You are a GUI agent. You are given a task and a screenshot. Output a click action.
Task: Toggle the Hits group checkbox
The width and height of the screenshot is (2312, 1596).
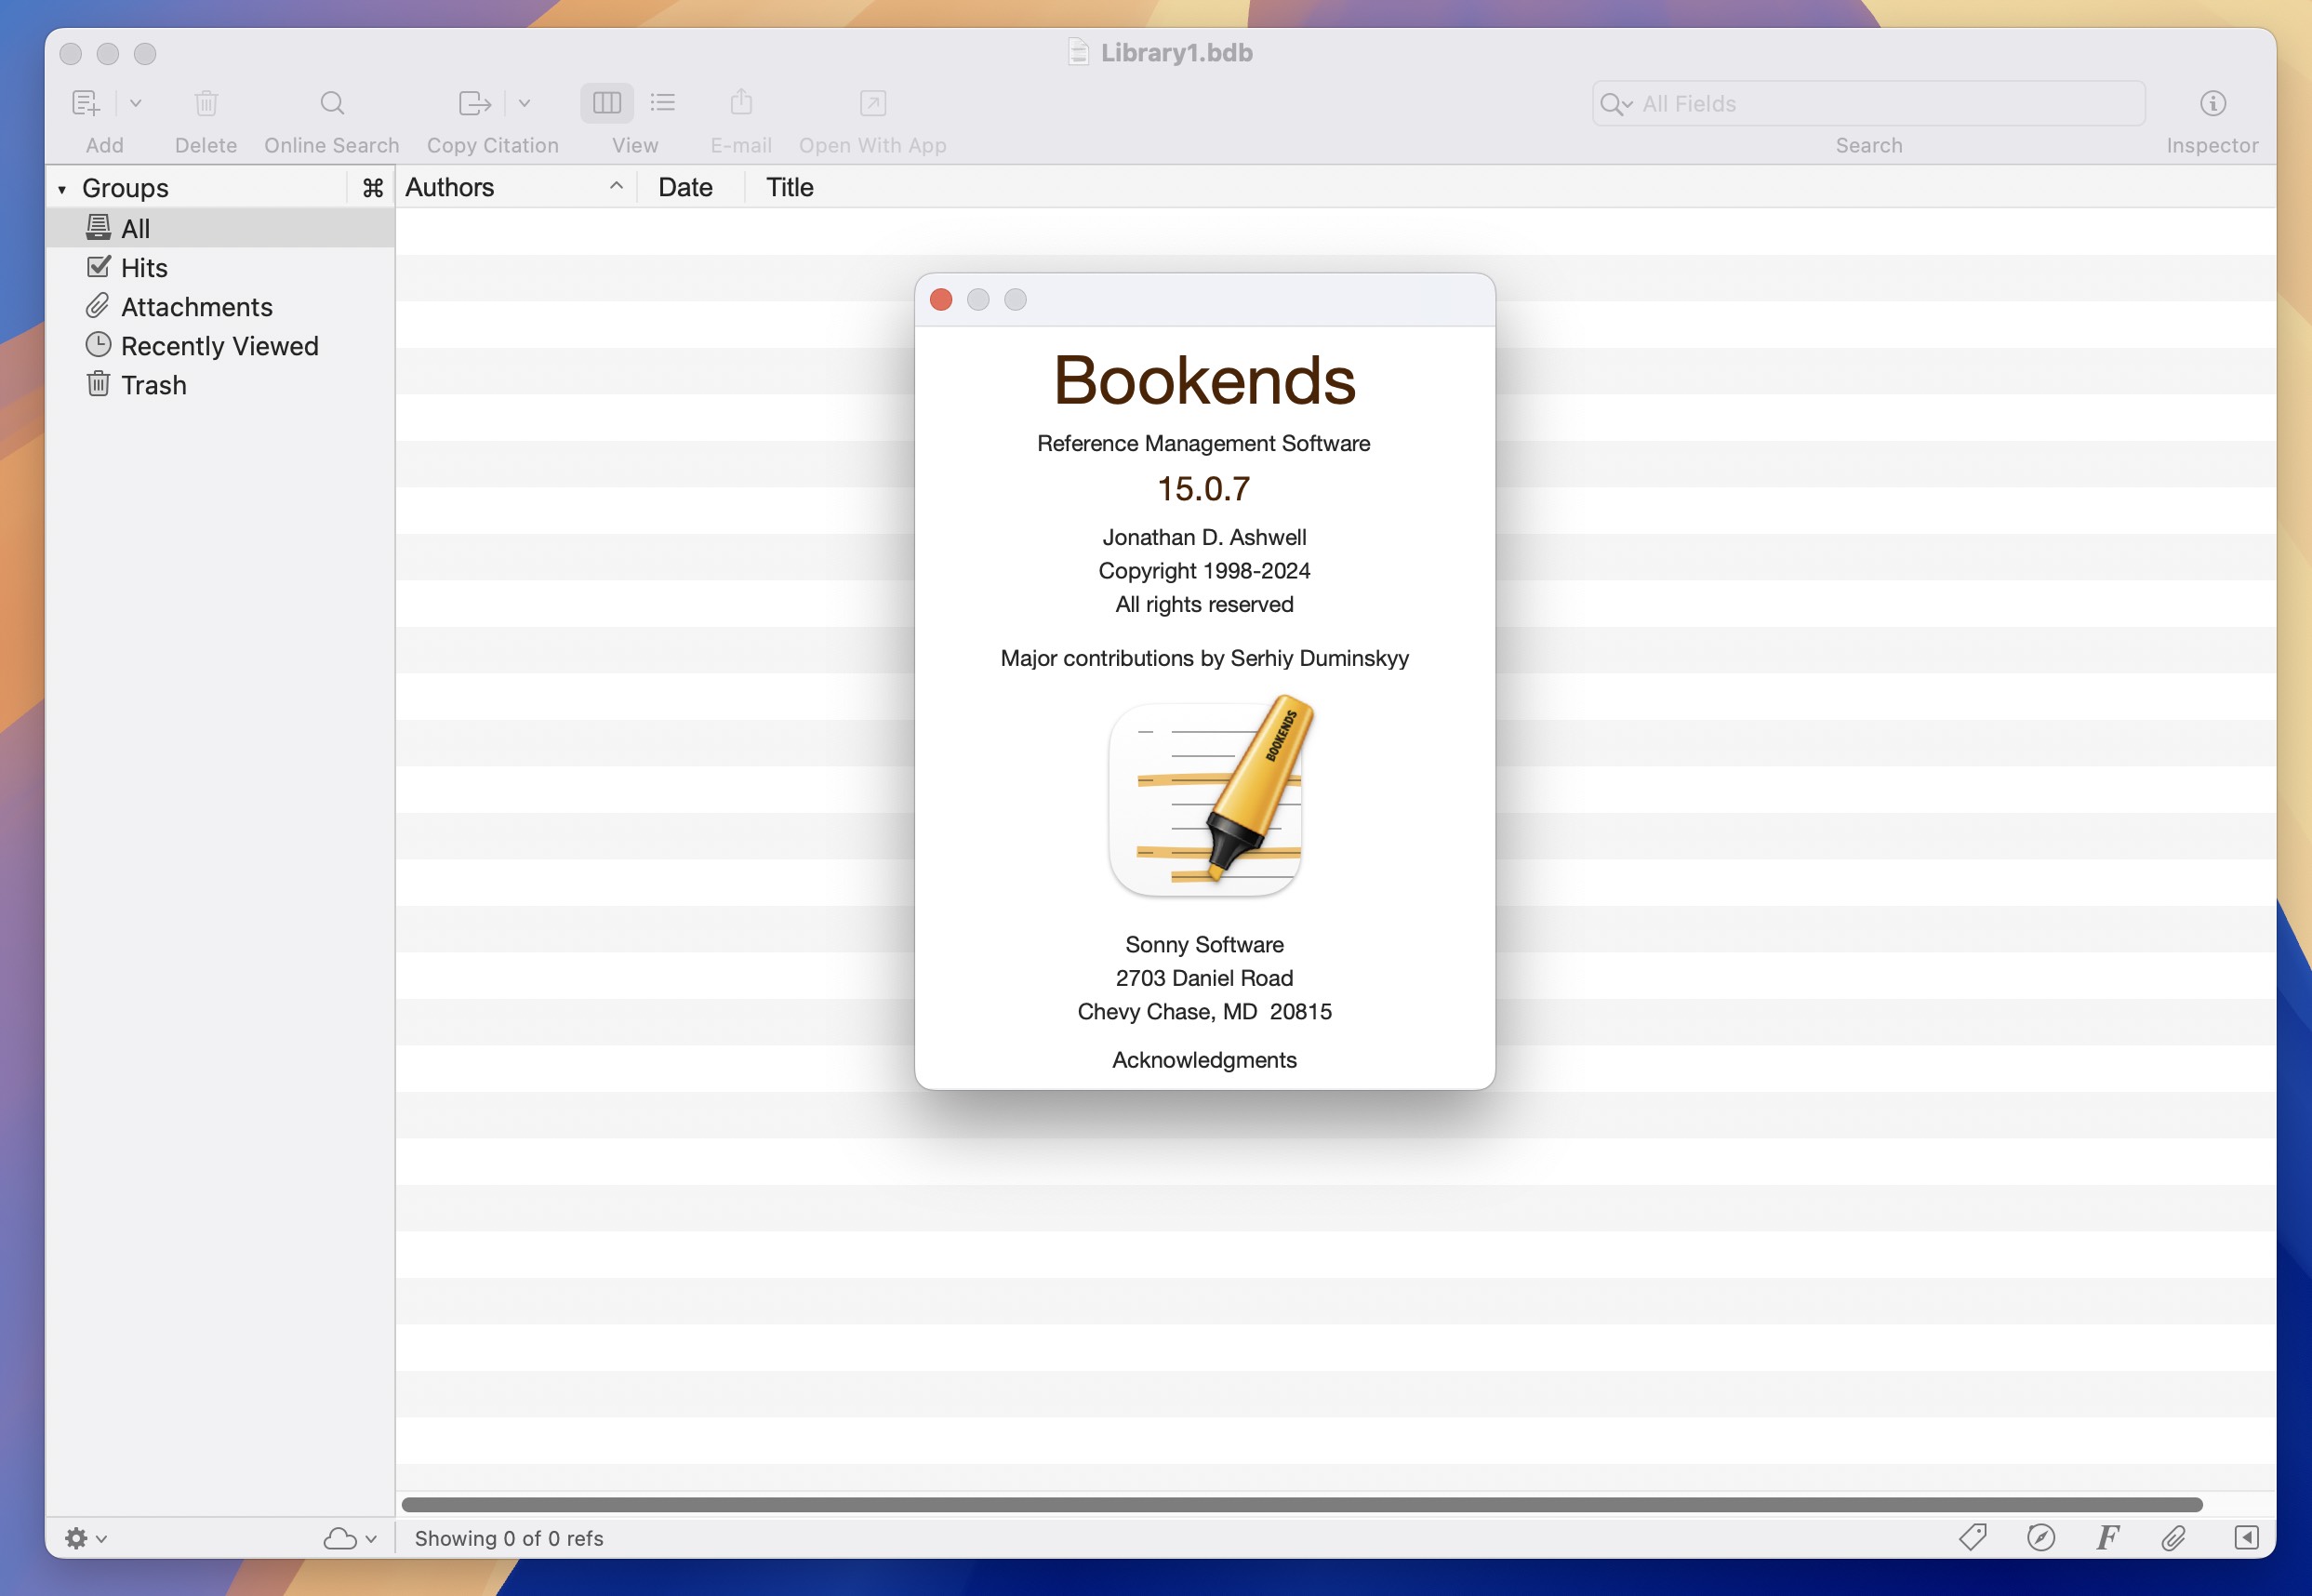coord(99,267)
